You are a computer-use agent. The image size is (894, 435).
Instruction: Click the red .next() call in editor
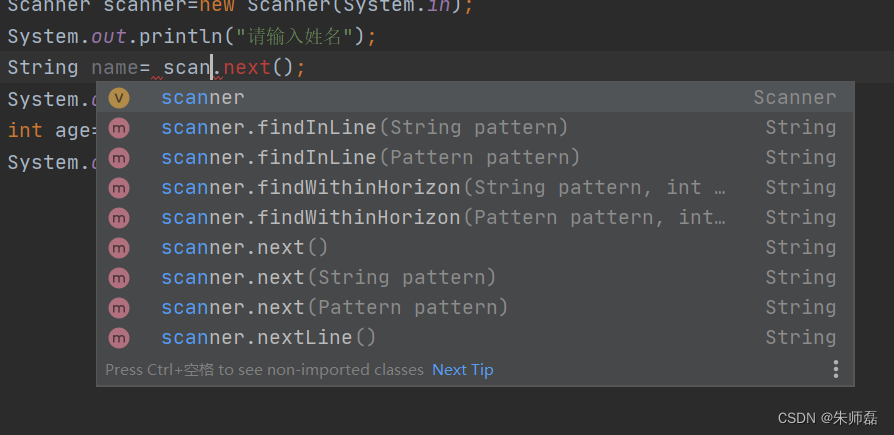coord(253,68)
